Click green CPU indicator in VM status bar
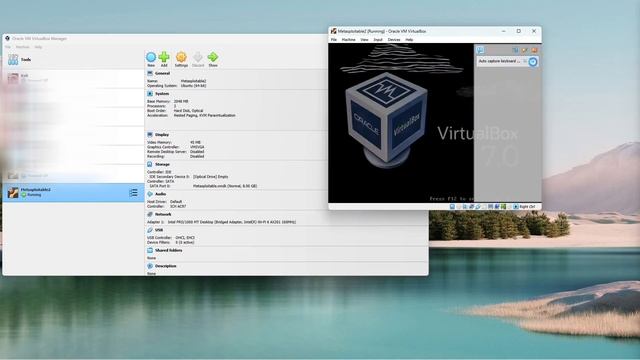 point(503,207)
